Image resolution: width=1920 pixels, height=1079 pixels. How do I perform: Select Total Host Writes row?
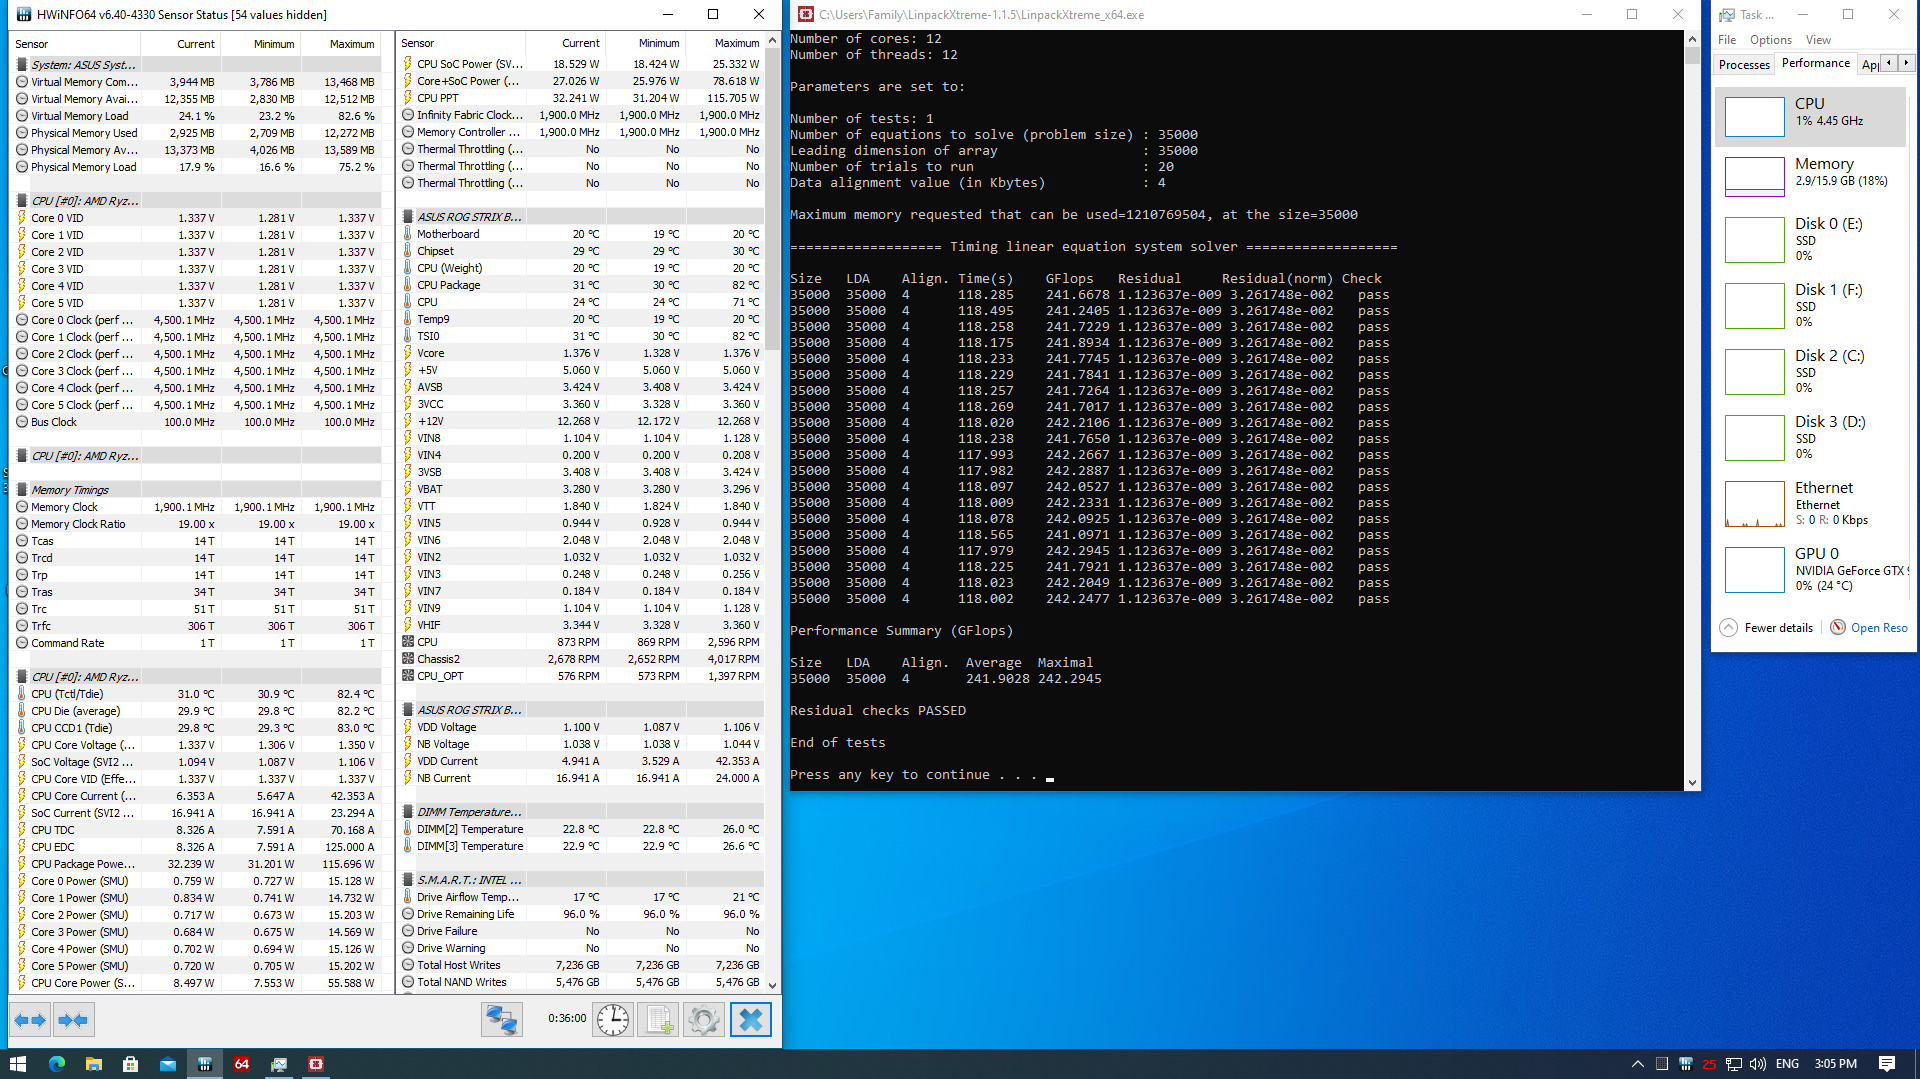coord(581,965)
